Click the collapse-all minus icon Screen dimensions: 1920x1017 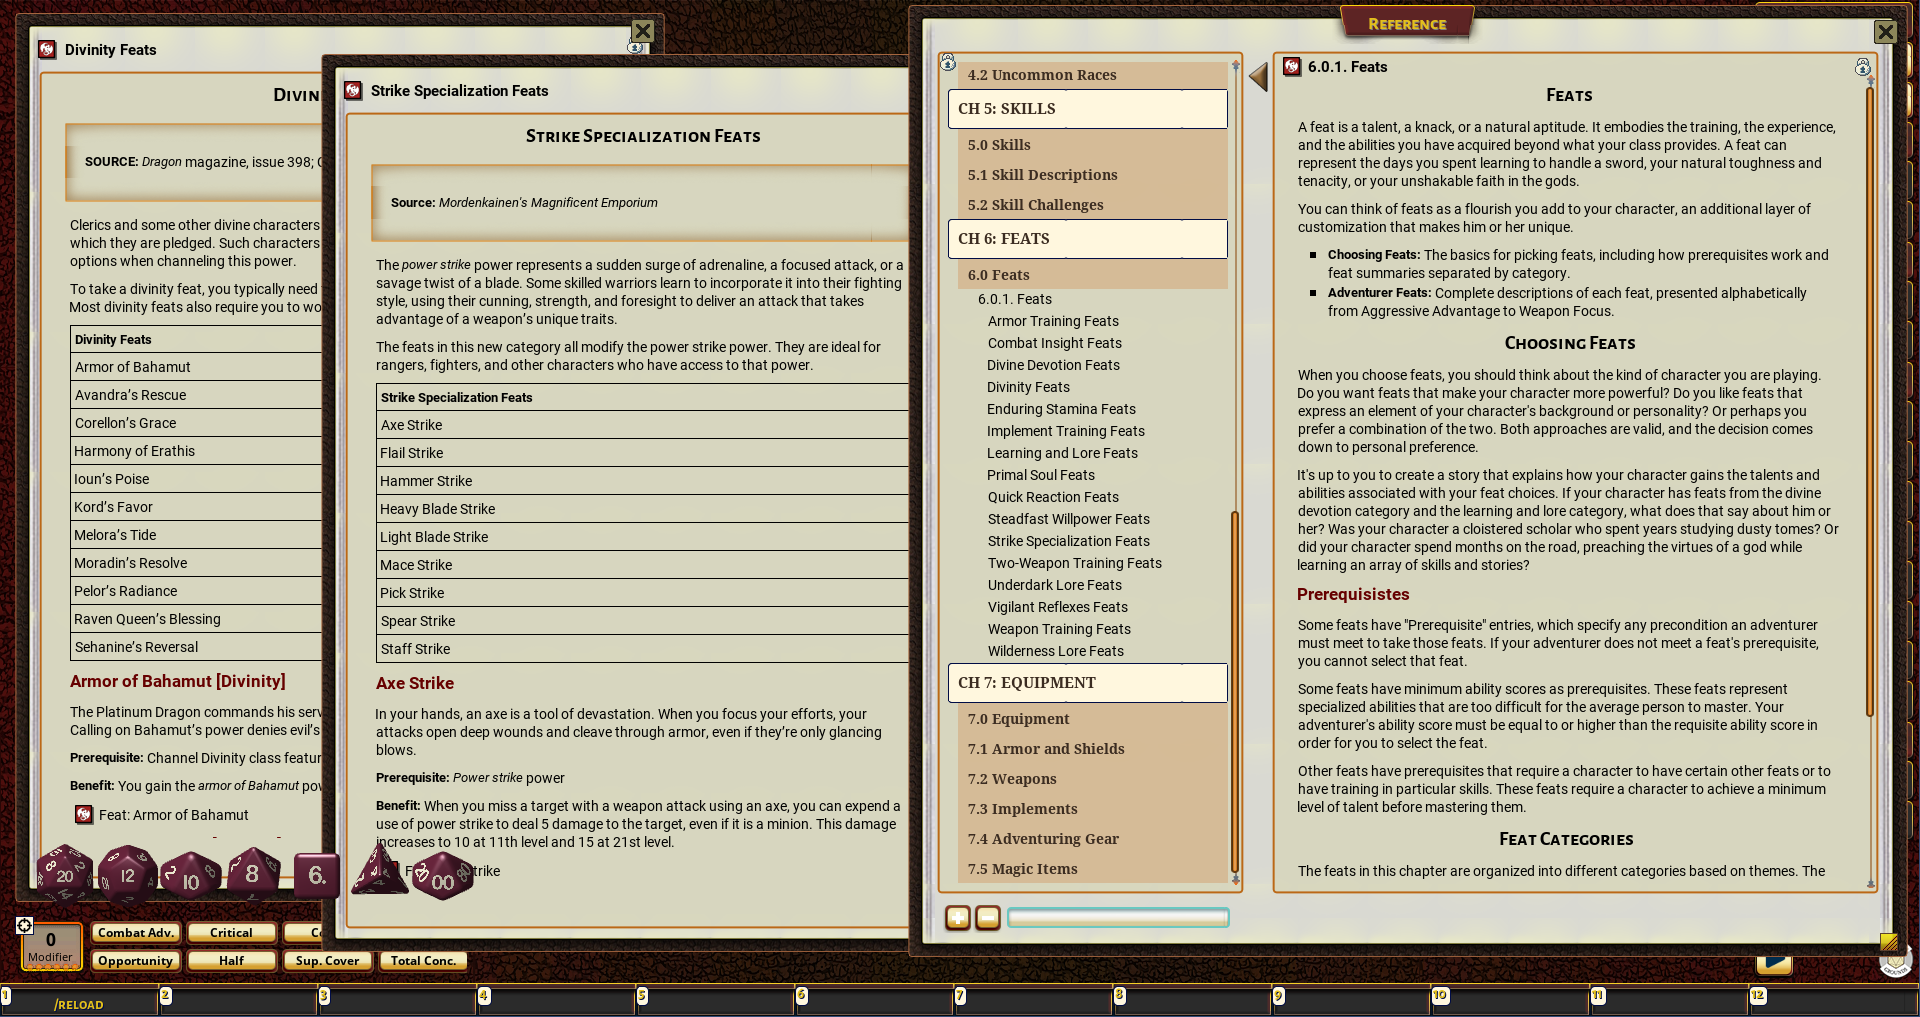(x=987, y=918)
